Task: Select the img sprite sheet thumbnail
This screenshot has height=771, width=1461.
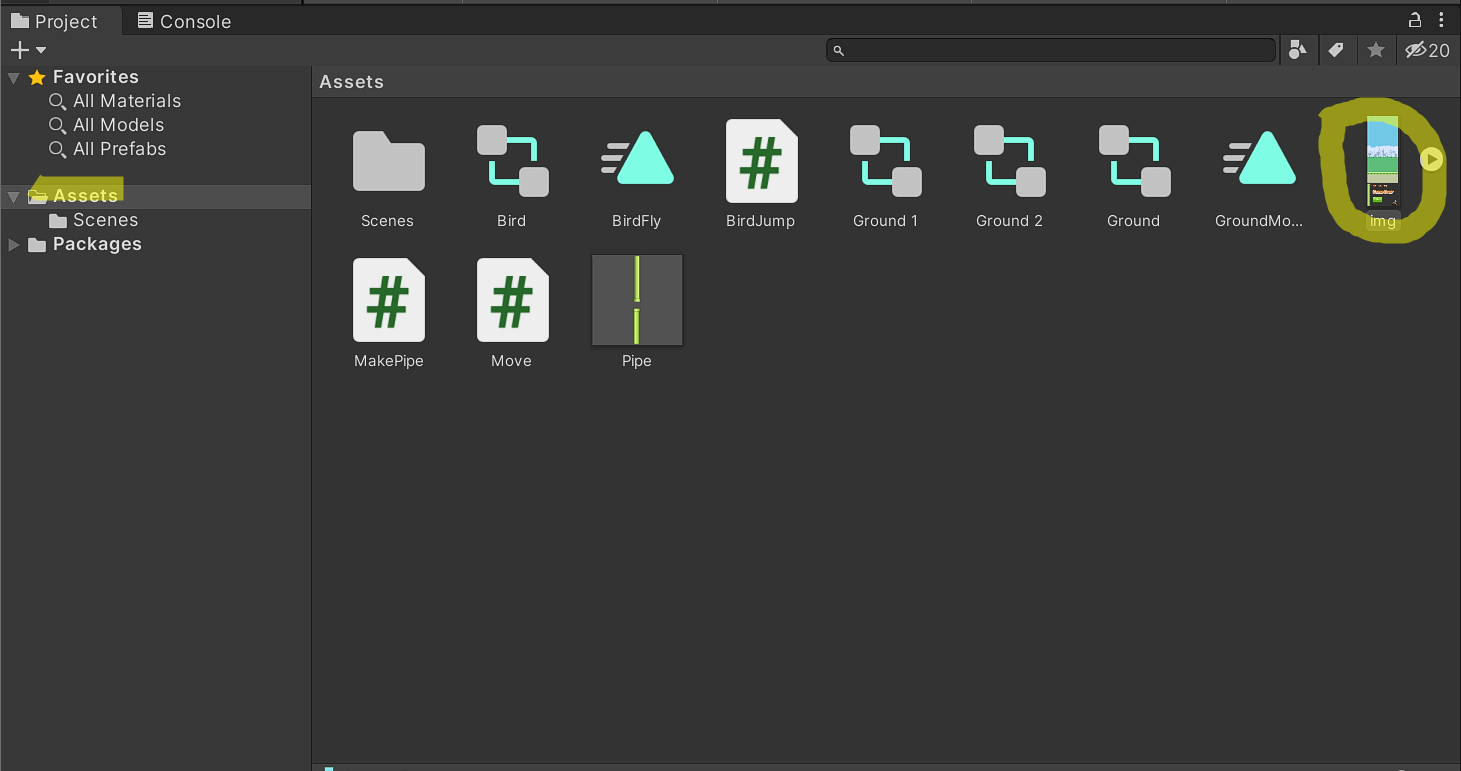Action: [x=1383, y=162]
